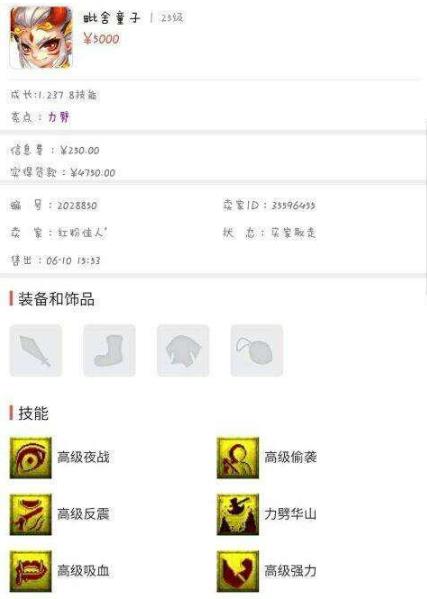427x599 pixels.
Task: Click the 高级强力 skill label
Action: [290, 571]
